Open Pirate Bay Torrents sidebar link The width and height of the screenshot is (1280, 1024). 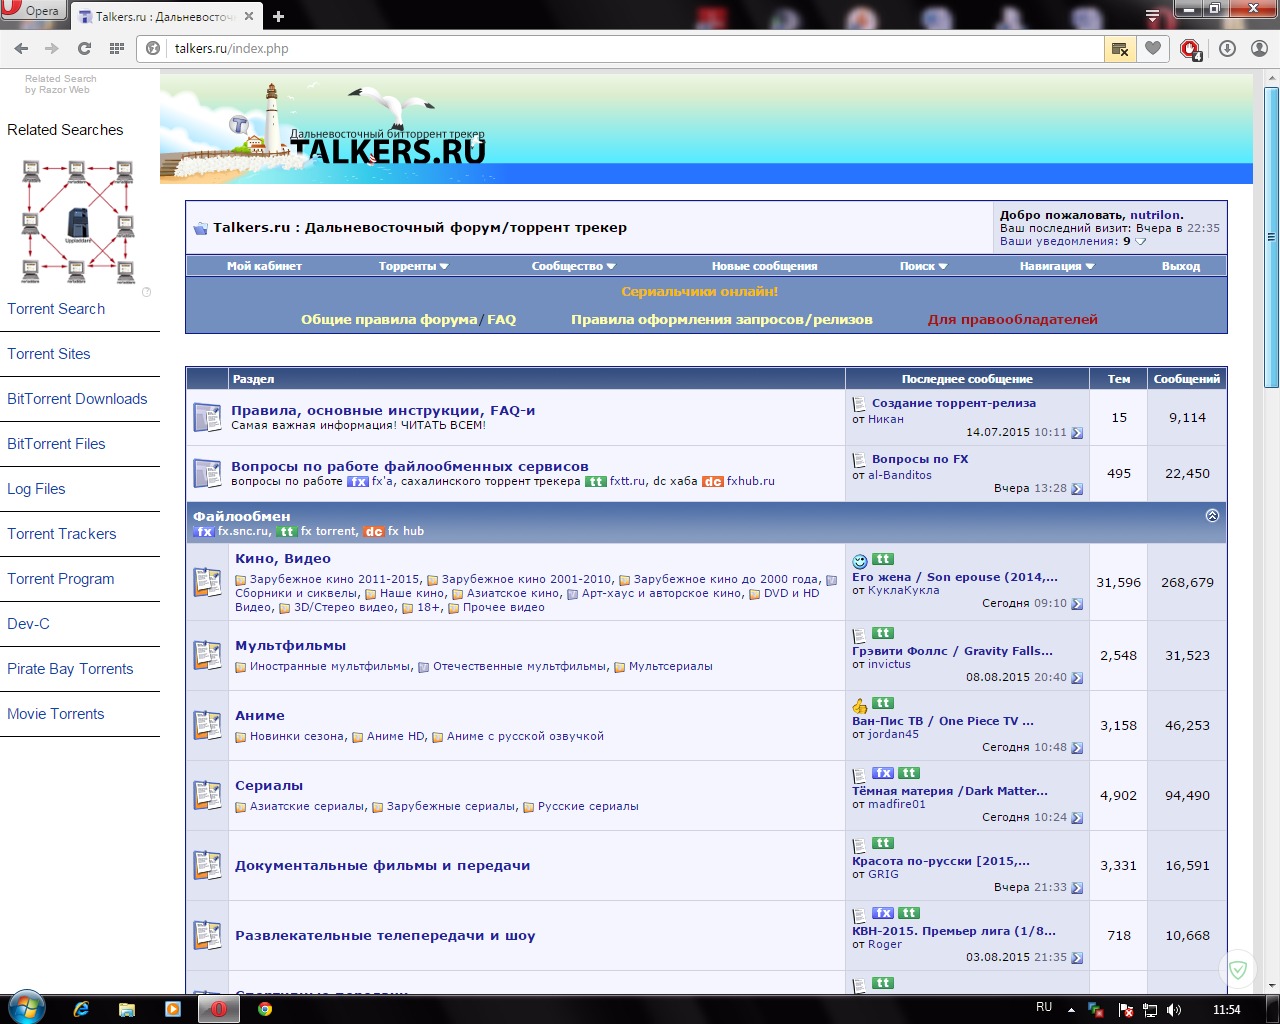click(70, 669)
